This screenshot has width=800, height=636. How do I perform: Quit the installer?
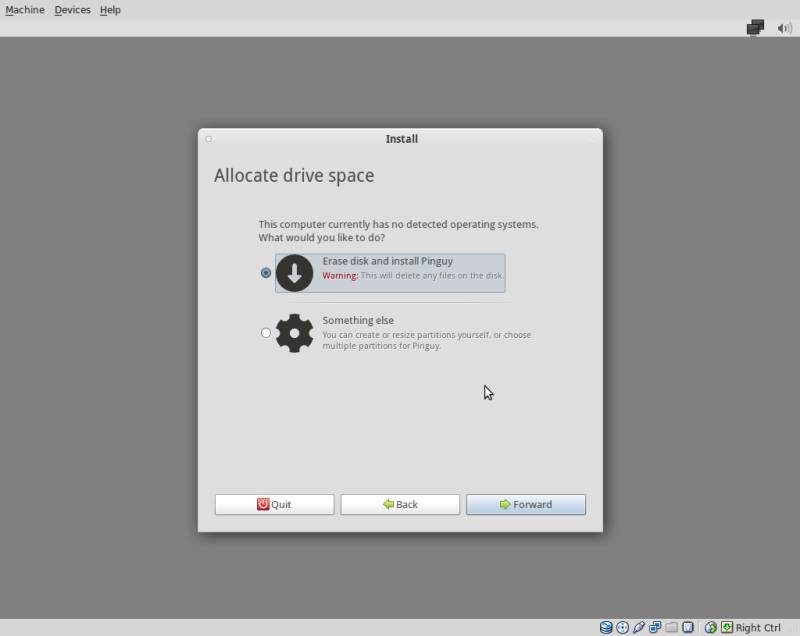[274, 504]
